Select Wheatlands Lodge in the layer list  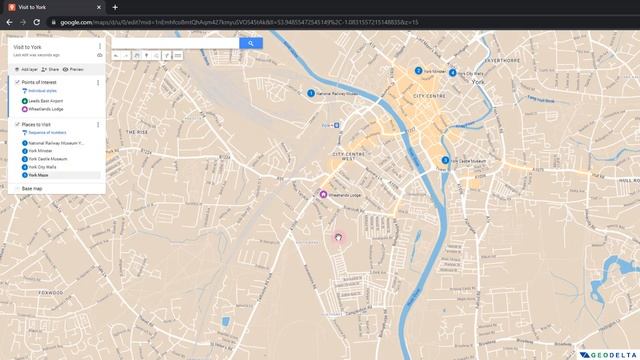(x=46, y=109)
